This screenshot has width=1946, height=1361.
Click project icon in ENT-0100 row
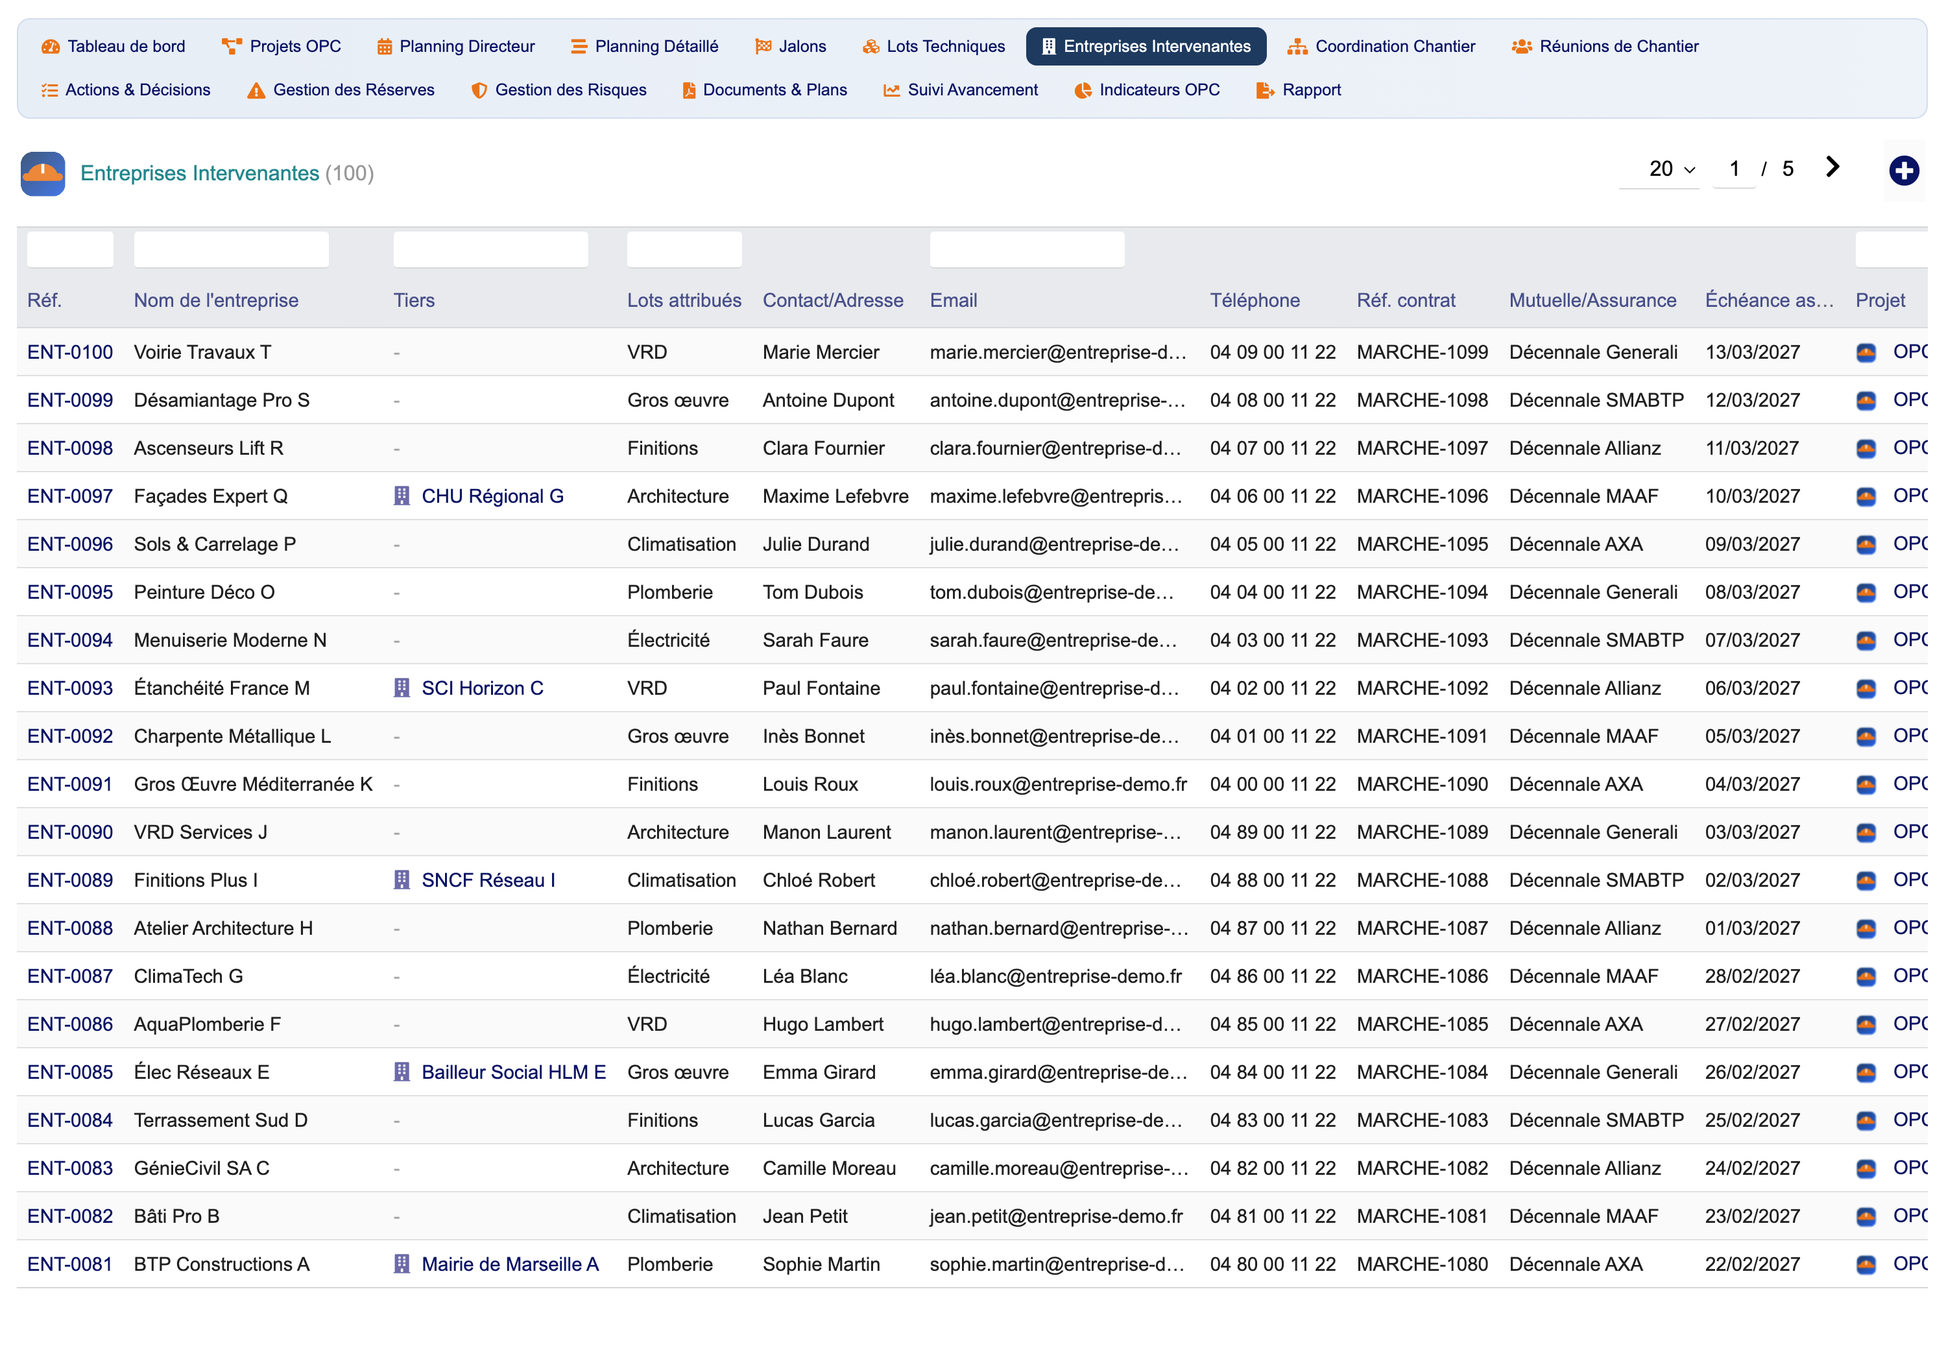pos(1866,352)
